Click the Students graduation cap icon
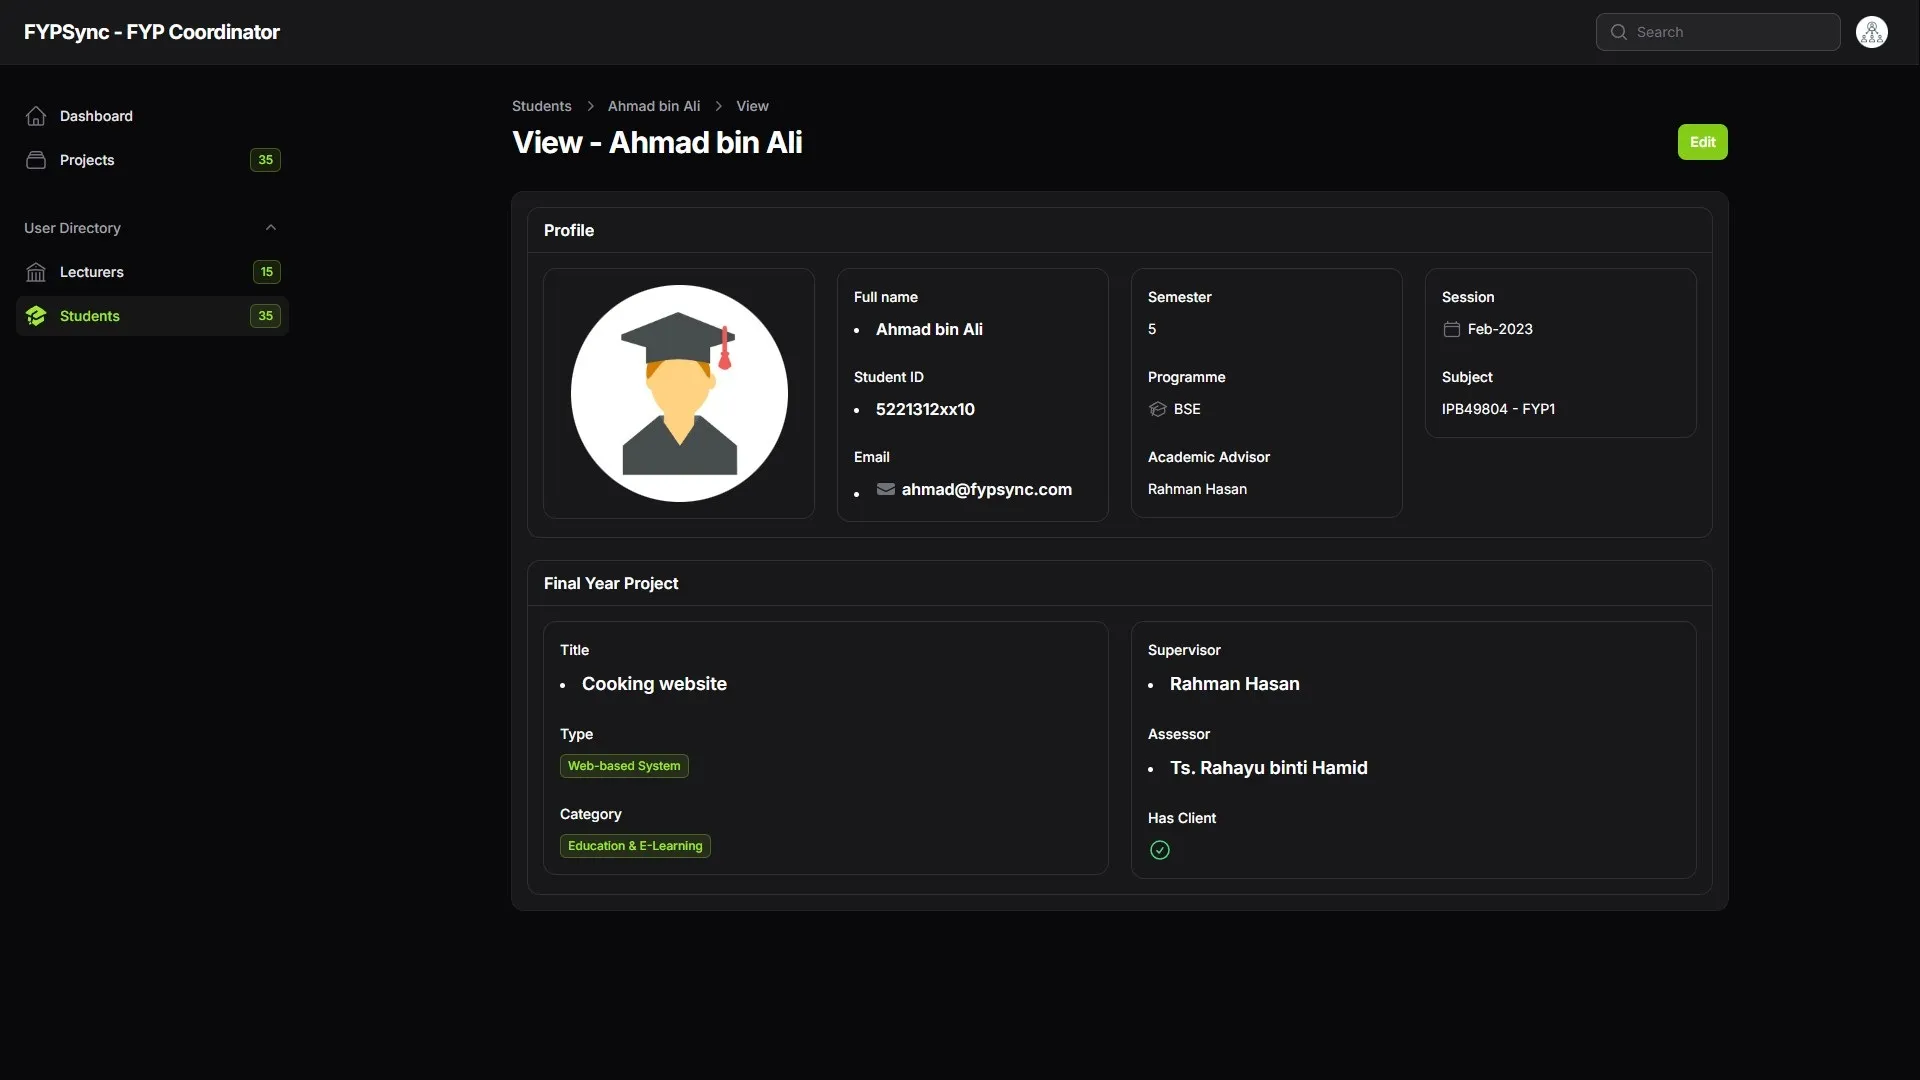1920x1080 pixels. point(36,316)
